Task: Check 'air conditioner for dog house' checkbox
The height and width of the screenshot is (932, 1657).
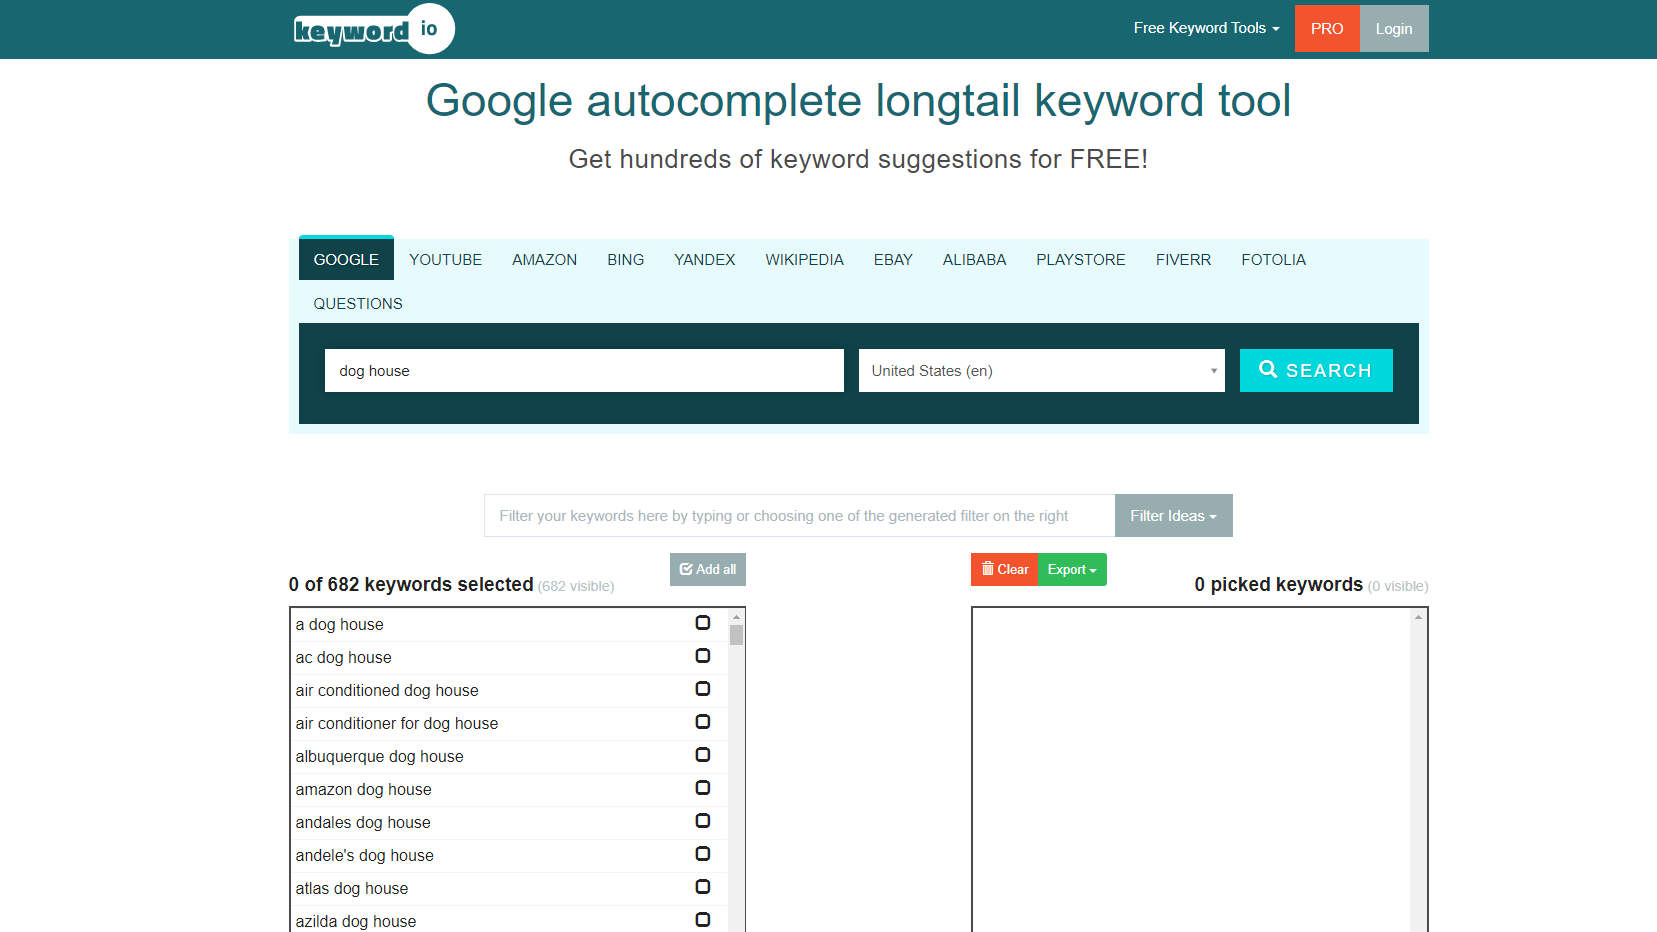Action: (x=703, y=722)
